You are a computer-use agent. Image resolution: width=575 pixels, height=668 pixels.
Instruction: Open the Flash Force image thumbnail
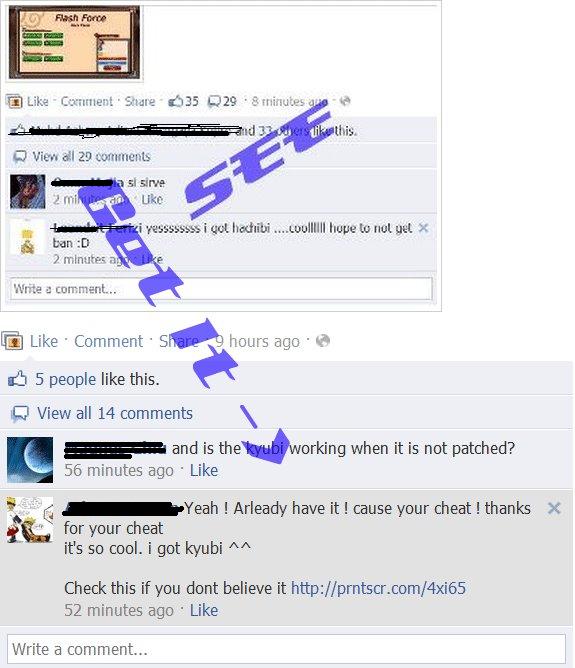(x=75, y=42)
